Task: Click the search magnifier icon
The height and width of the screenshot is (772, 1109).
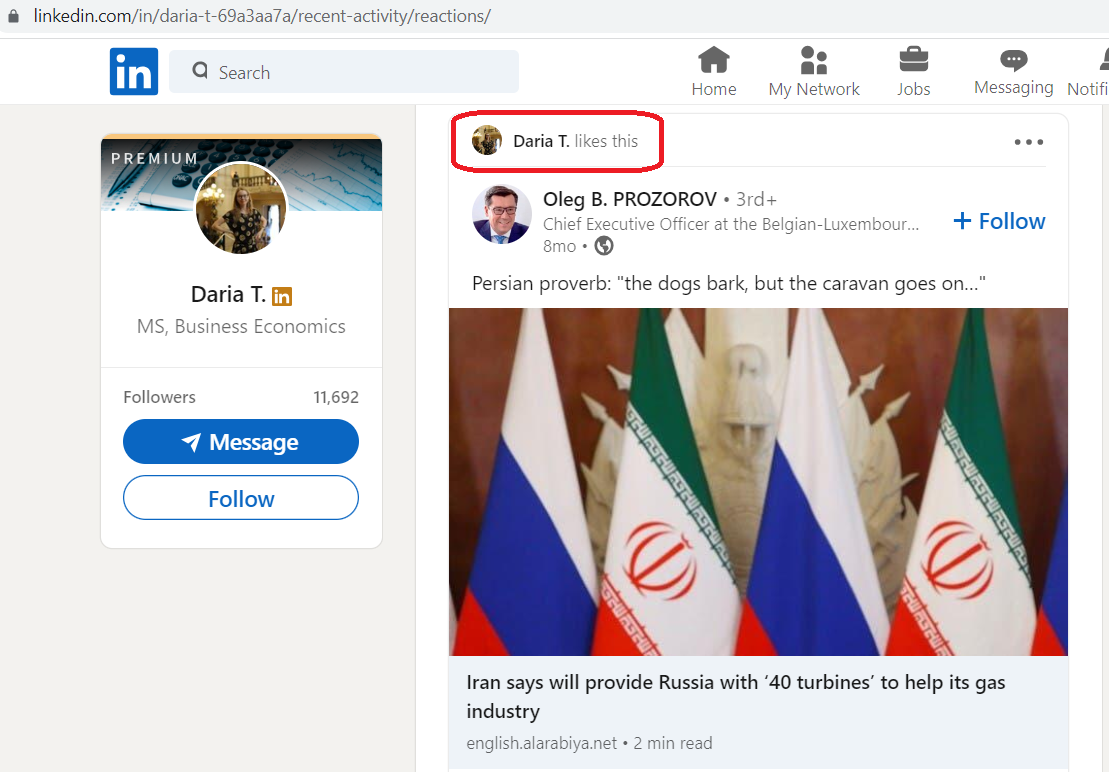Action: 200,71
